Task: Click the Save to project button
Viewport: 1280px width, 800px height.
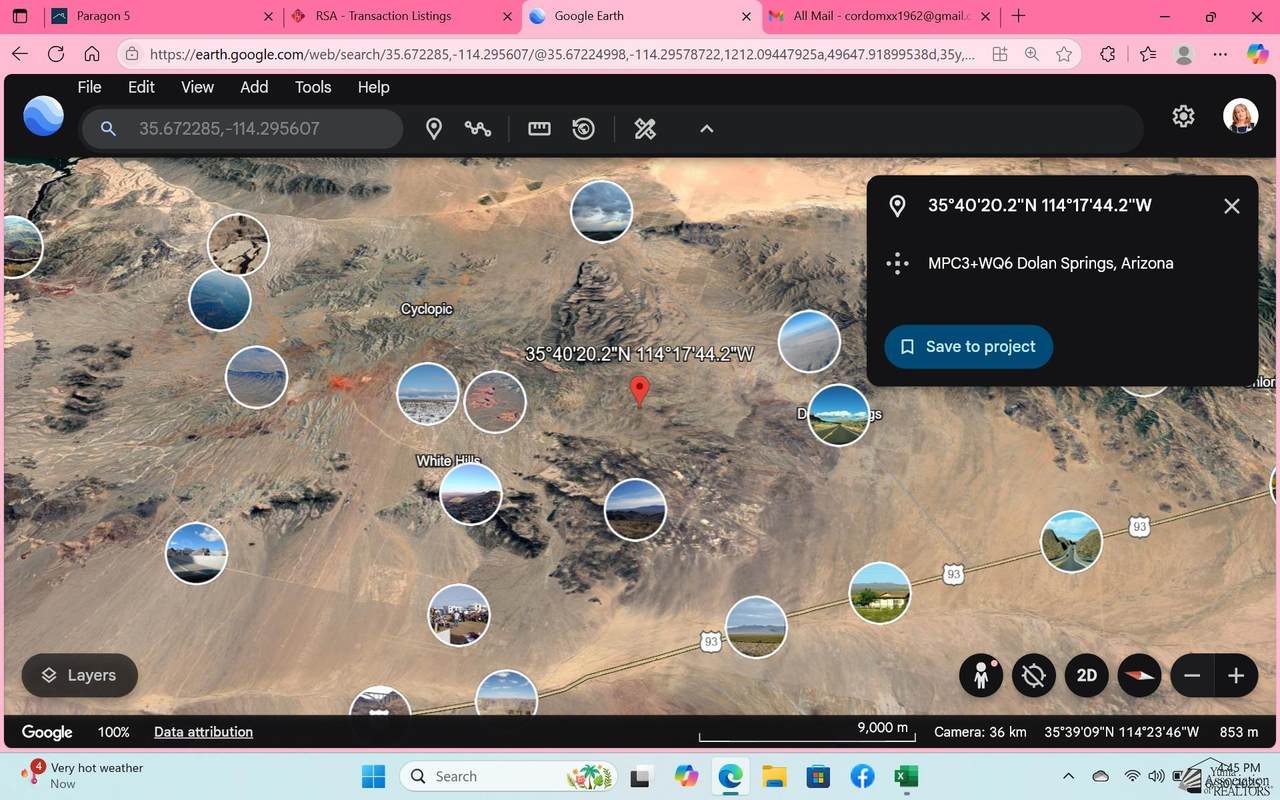Action: pyautogui.click(x=968, y=347)
